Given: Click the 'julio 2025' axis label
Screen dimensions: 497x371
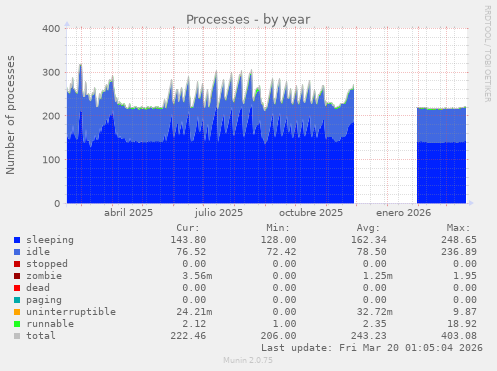Looking at the screenshot, I should click(219, 213).
